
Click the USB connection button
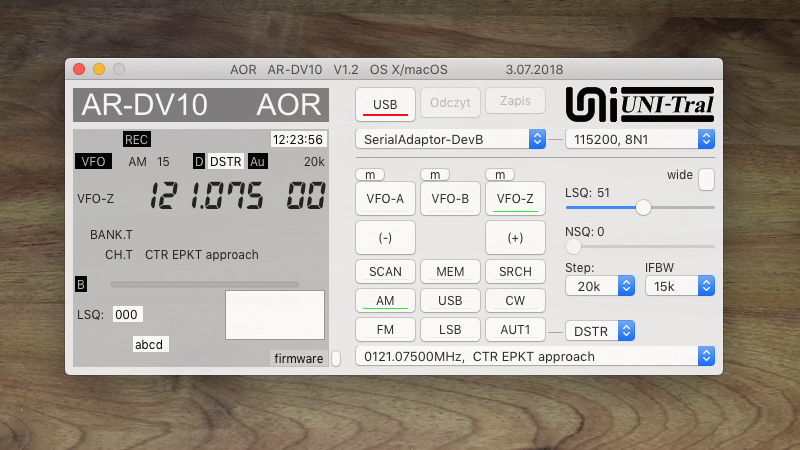(385, 104)
